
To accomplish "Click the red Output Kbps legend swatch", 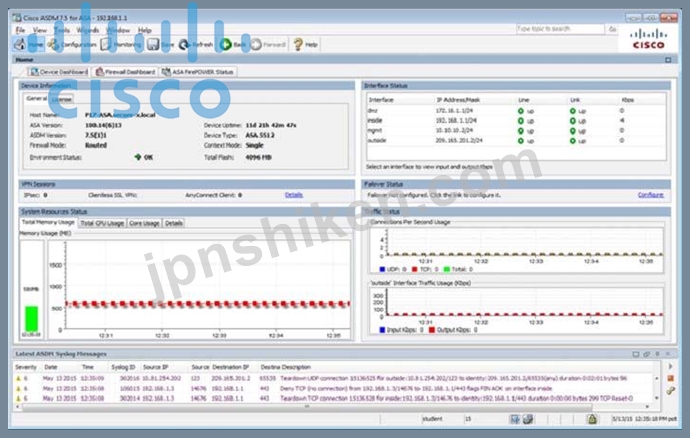I will [432, 330].
